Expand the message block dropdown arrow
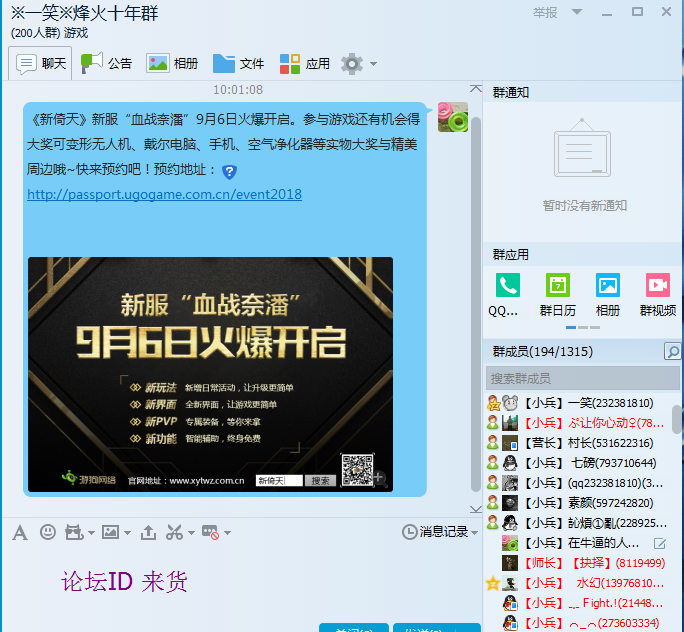The width and height of the screenshot is (684, 632). (227, 533)
